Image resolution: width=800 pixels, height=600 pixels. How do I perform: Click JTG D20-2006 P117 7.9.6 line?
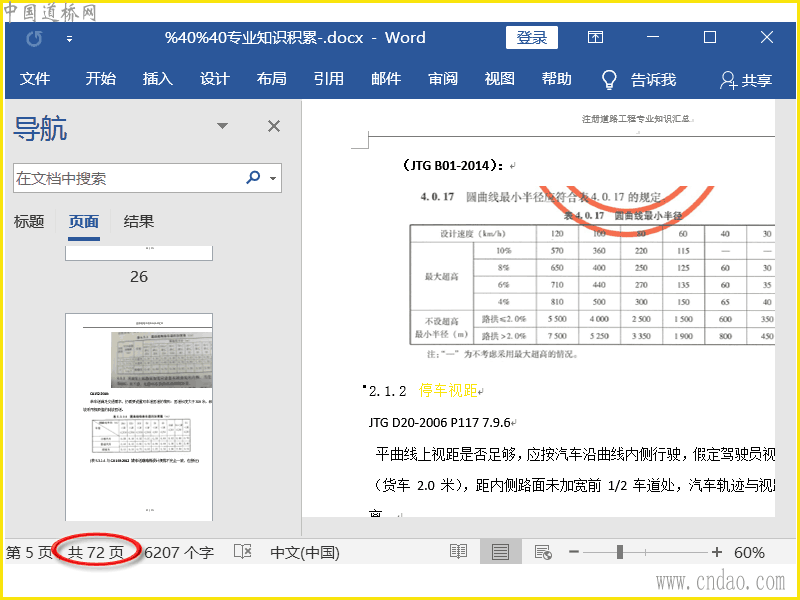440,422
